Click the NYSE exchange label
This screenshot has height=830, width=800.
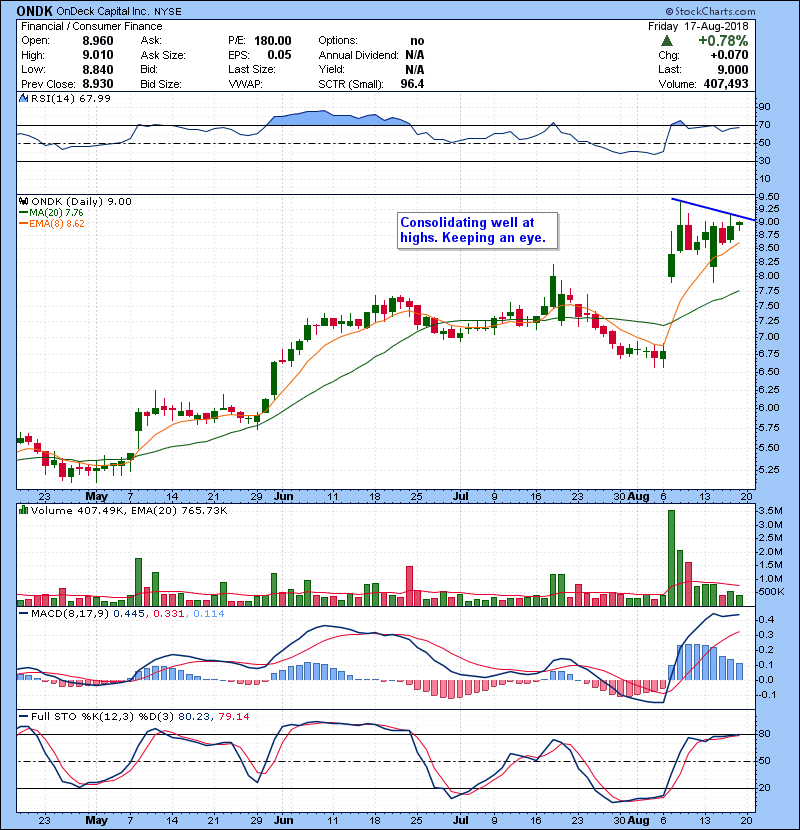coord(167,12)
